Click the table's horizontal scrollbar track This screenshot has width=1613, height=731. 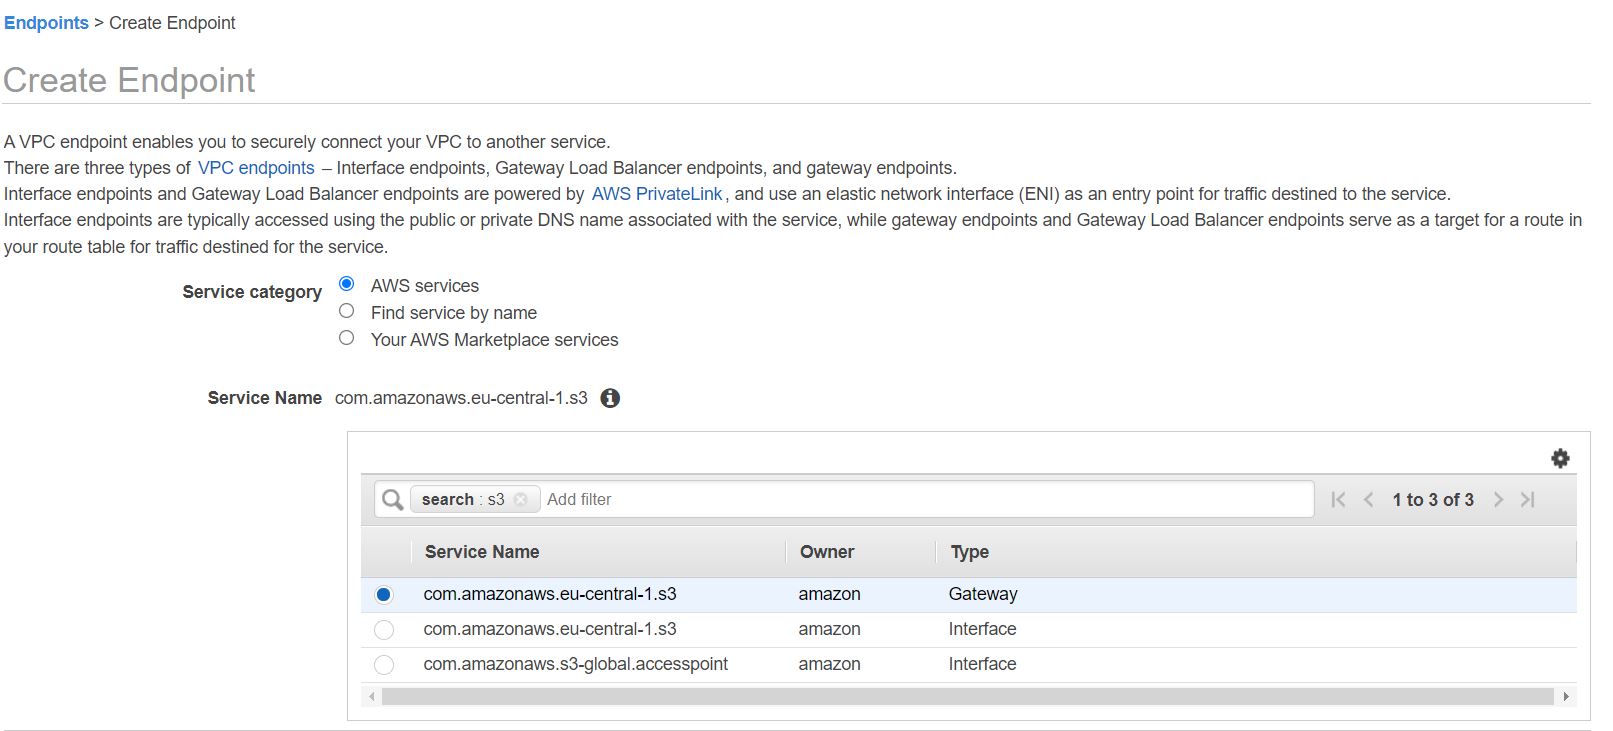[x=968, y=696]
